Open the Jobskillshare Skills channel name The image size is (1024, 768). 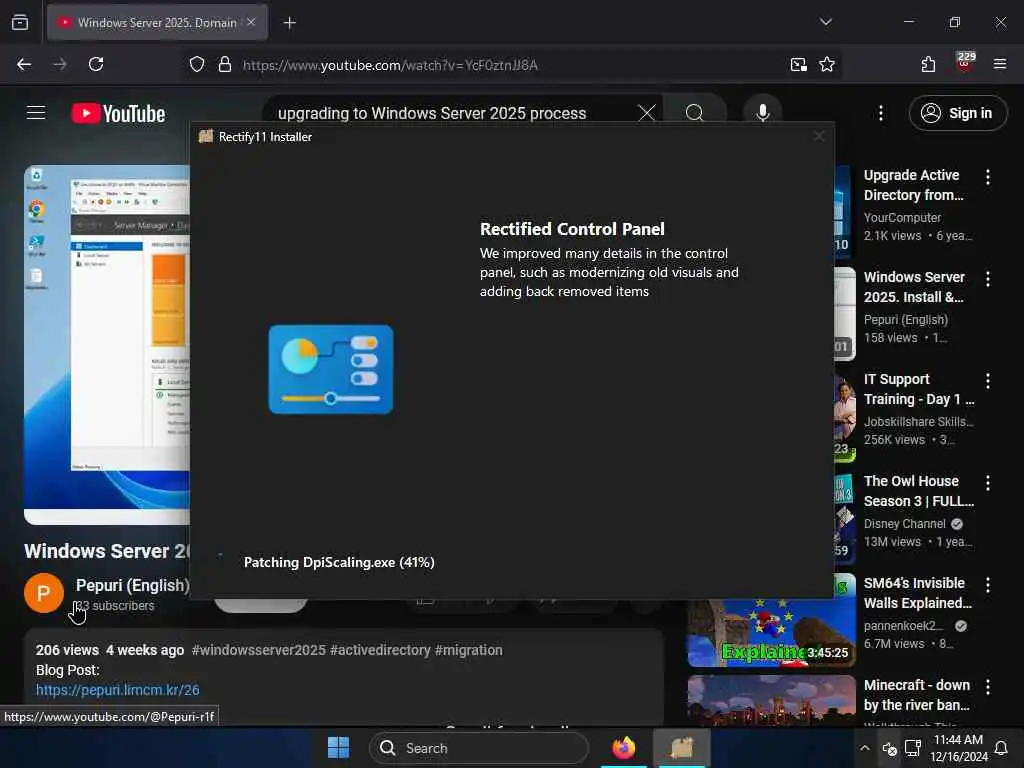pos(918,422)
